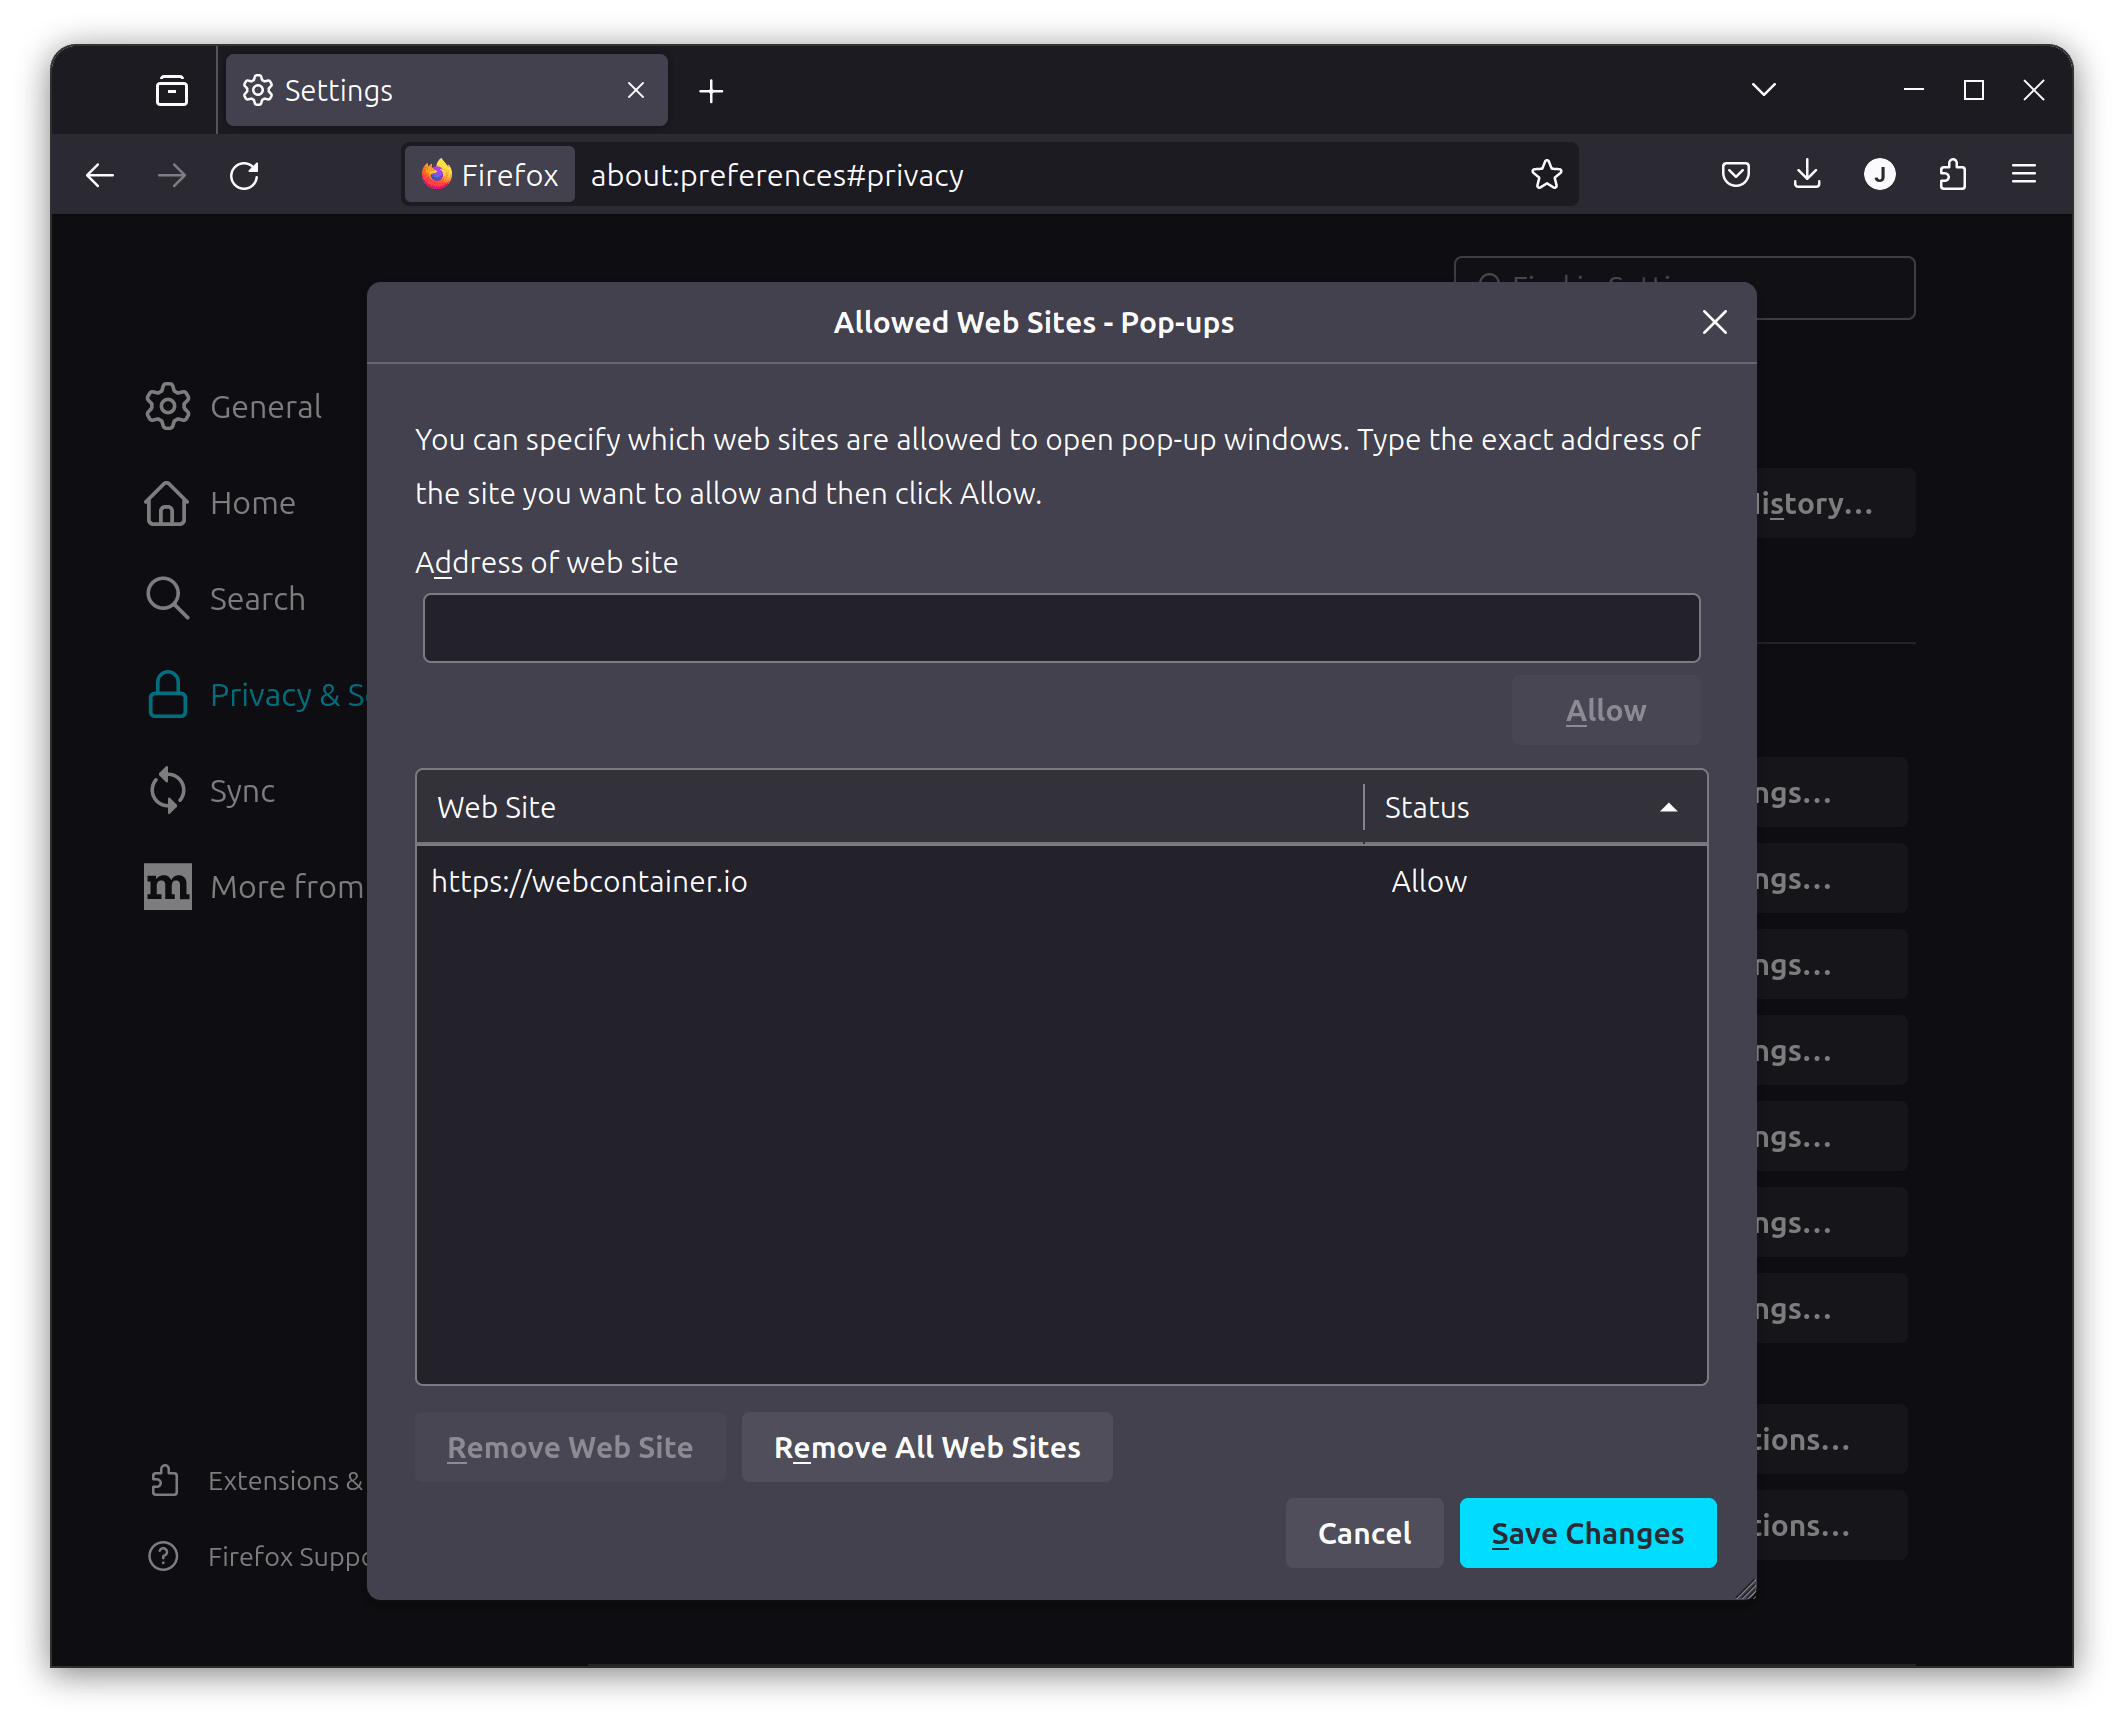Bookmark this page with the star icon
The height and width of the screenshot is (1724, 2124).
point(1546,175)
